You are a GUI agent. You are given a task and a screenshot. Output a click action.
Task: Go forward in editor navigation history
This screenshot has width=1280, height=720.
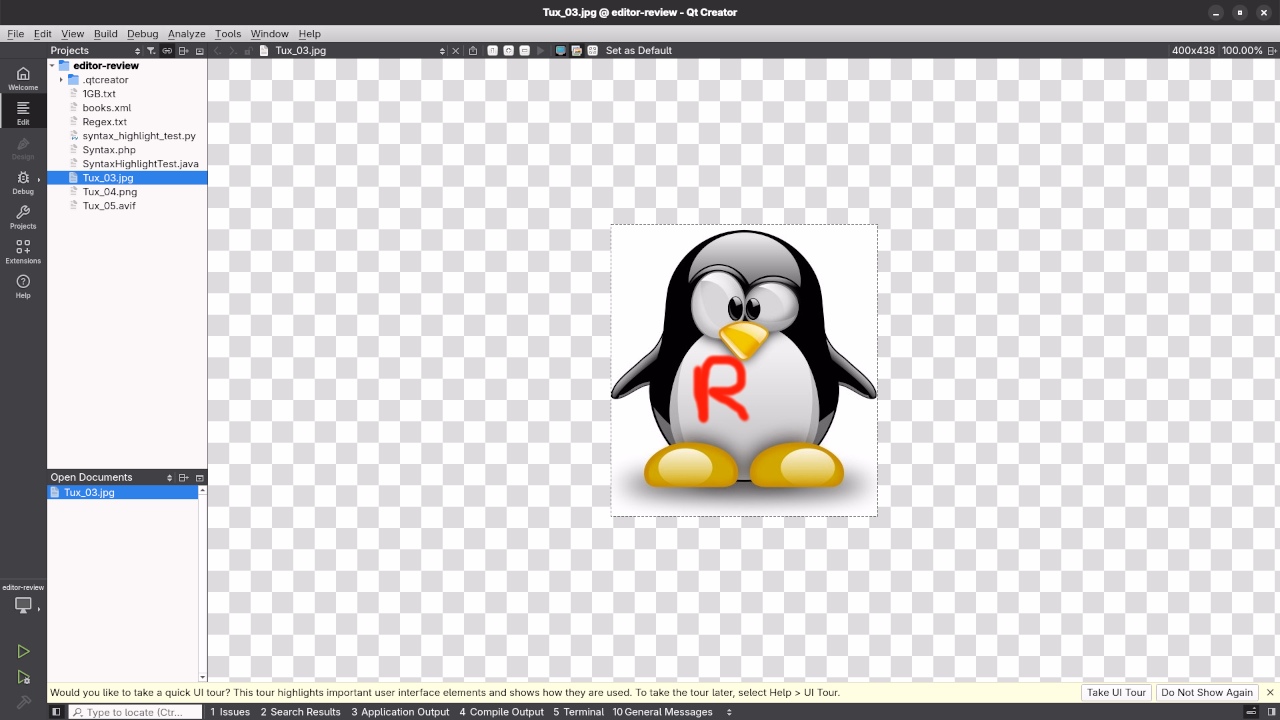click(x=232, y=50)
